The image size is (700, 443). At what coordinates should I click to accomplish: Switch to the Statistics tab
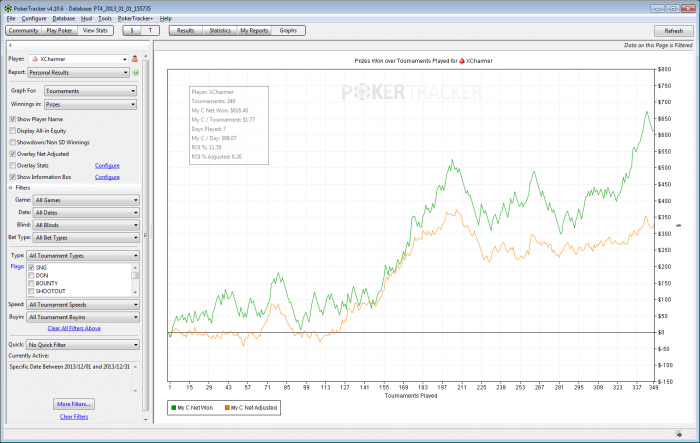(220, 31)
